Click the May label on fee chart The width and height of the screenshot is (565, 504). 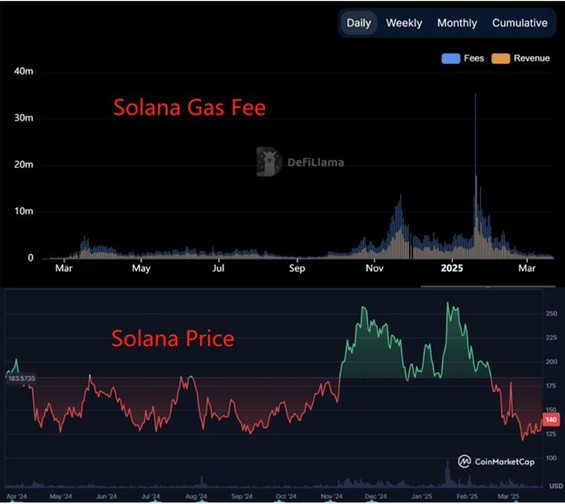(x=141, y=268)
